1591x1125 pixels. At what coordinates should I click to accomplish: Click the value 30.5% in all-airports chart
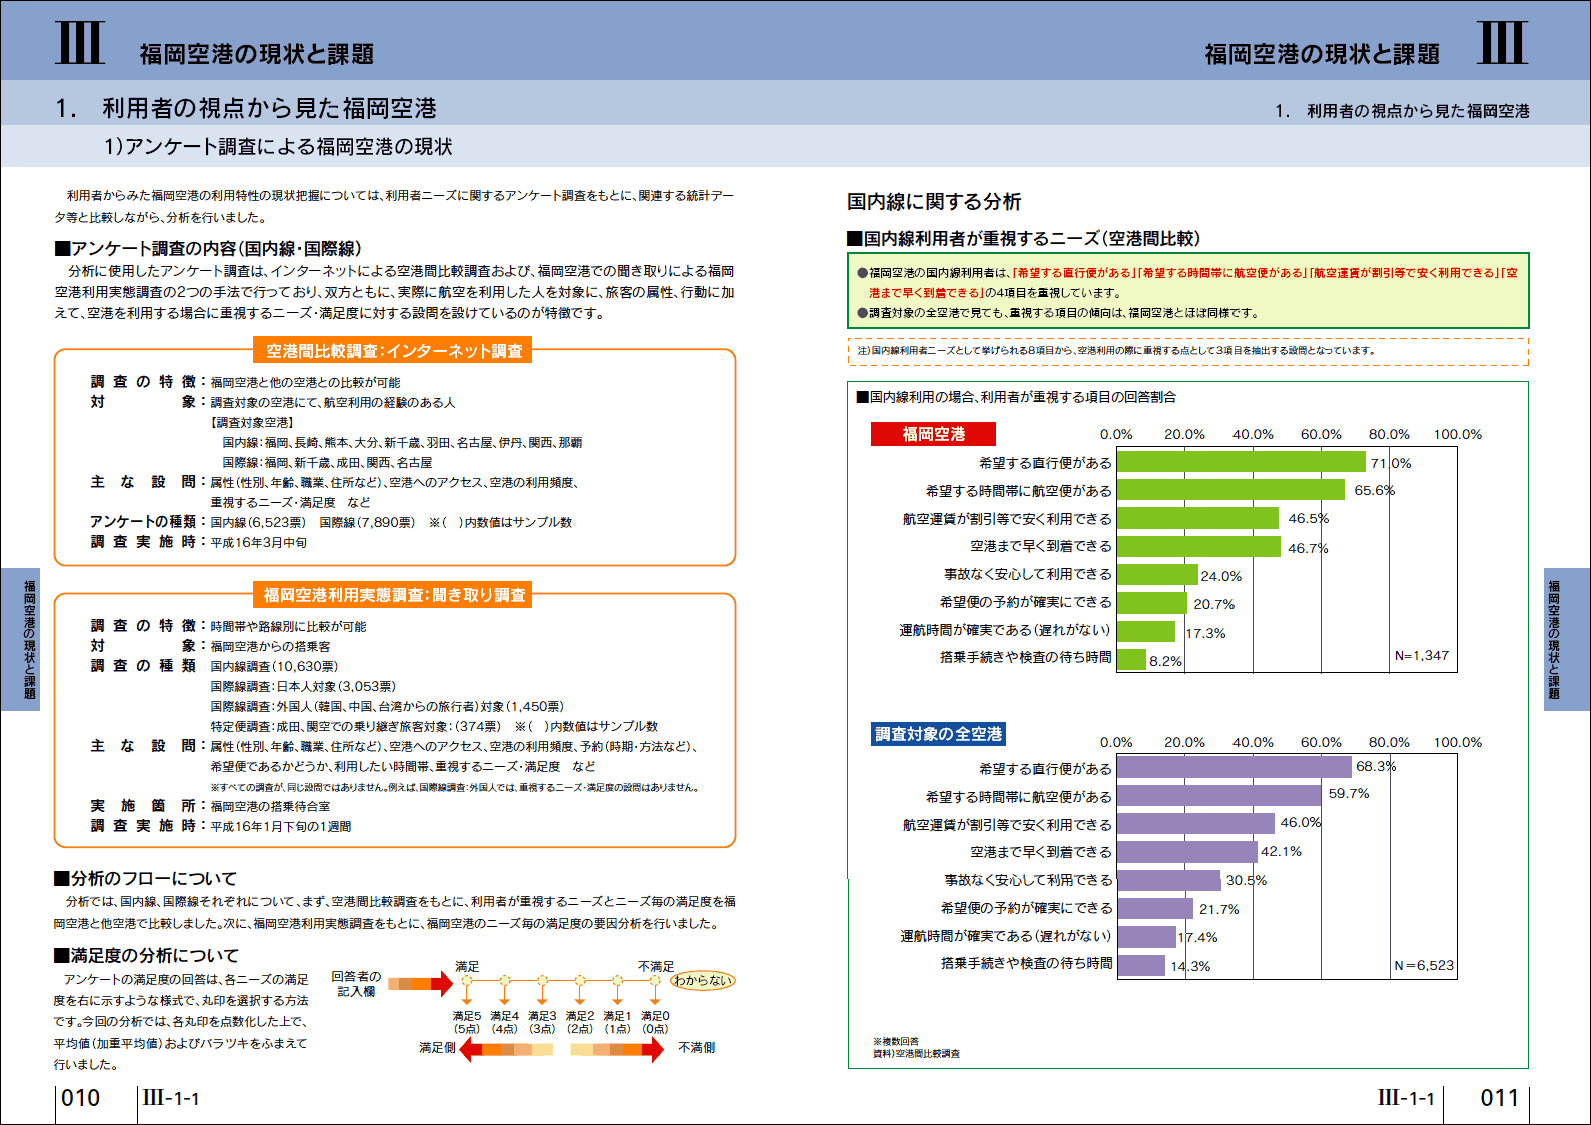pyautogui.click(x=1246, y=880)
